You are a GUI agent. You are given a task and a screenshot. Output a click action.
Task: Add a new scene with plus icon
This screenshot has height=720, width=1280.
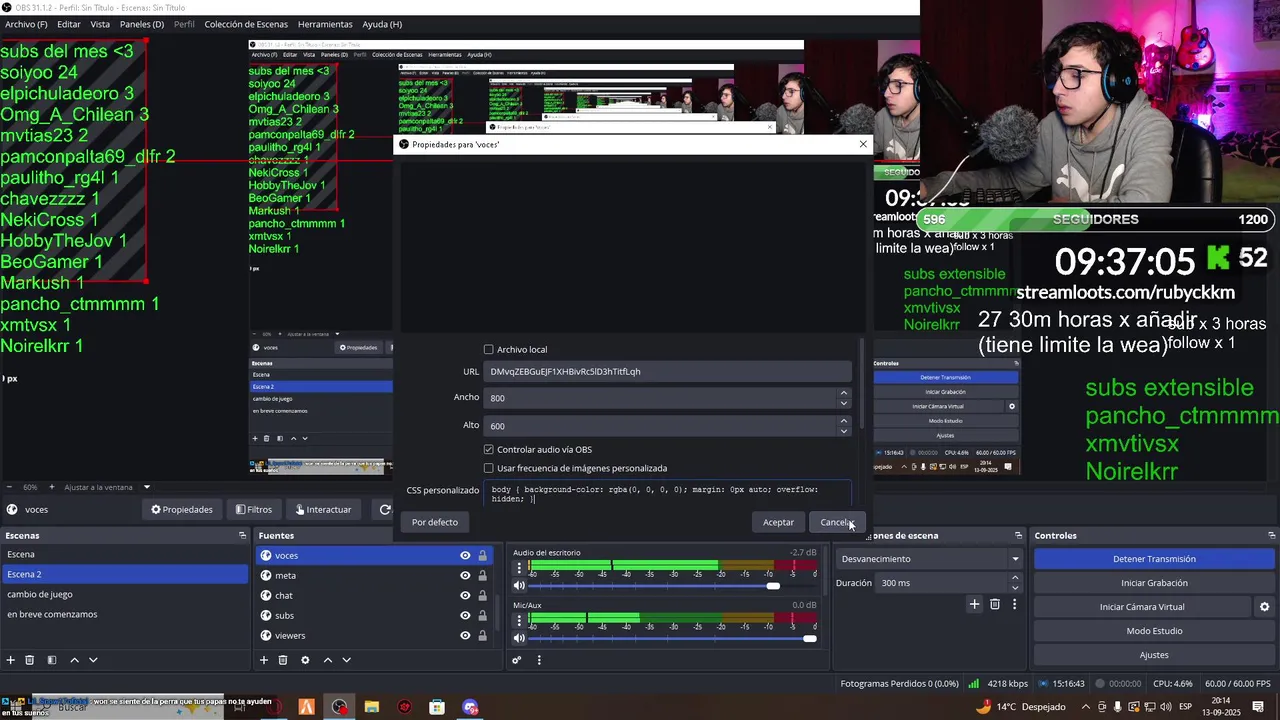coord(11,660)
